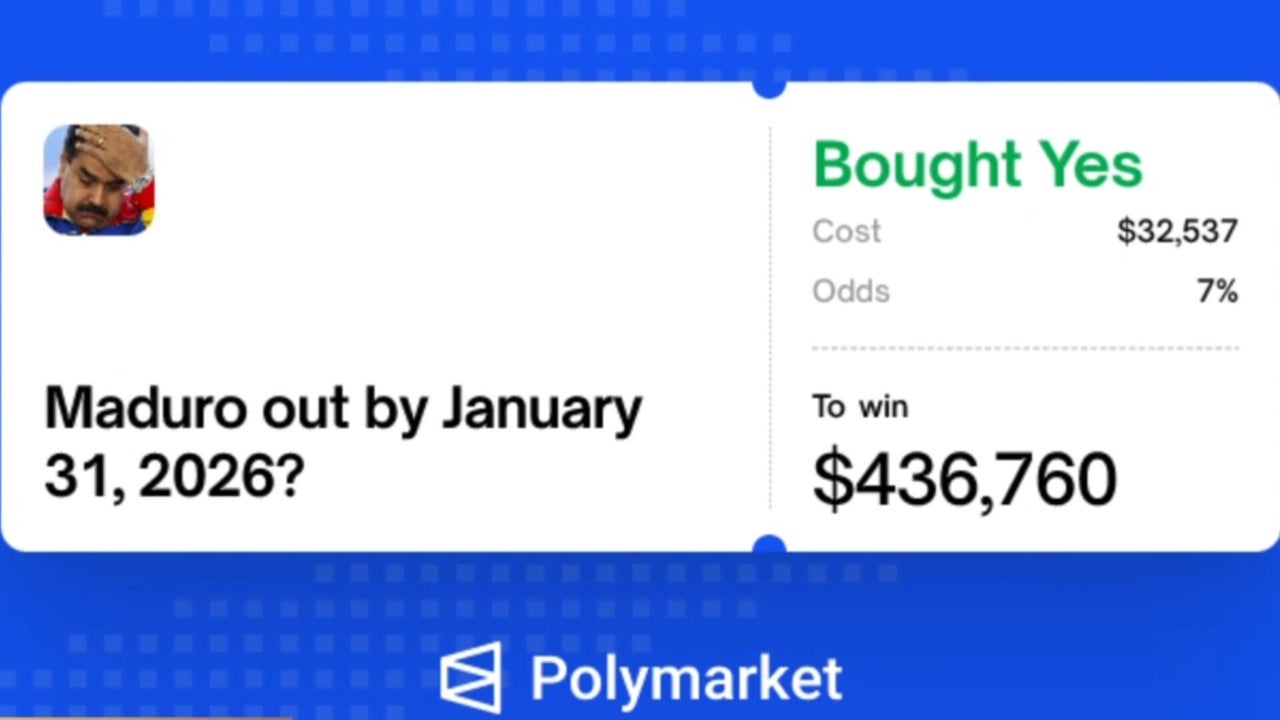
Task: Click the green word 'Bought'
Action: tap(916, 165)
